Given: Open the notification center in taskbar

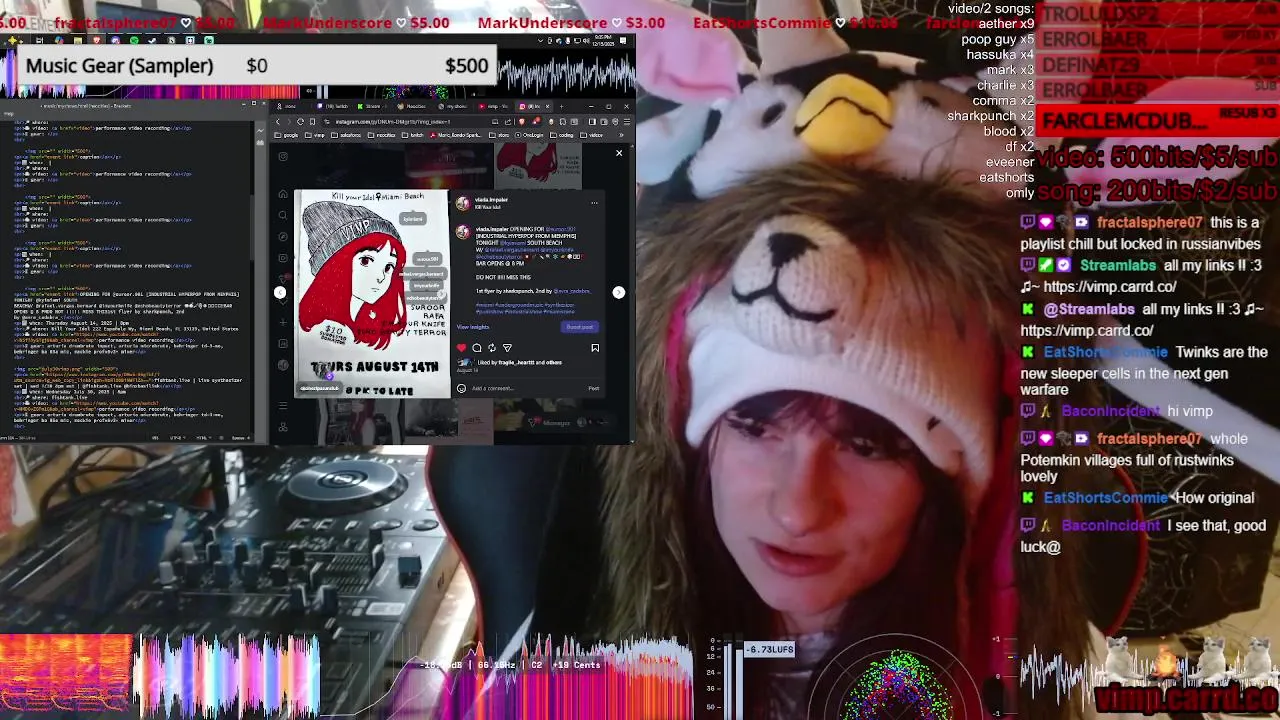Looking at the screenshot, I should 623,40.
